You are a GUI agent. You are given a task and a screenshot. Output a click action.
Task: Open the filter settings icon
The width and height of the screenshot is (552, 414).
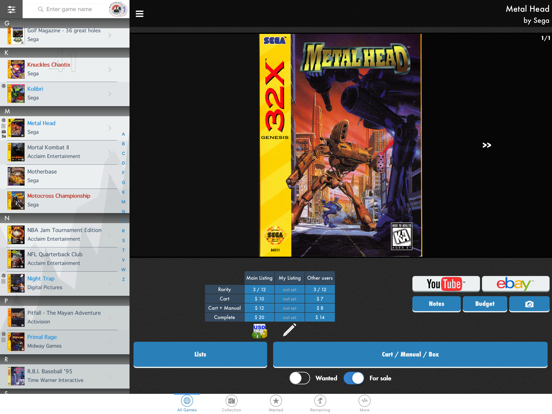pyautogui.click(x=11, y=9)
